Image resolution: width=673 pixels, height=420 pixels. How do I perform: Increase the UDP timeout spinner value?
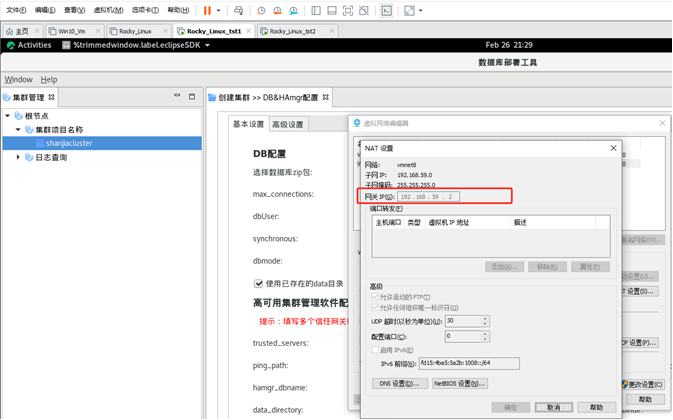[485, 319]
